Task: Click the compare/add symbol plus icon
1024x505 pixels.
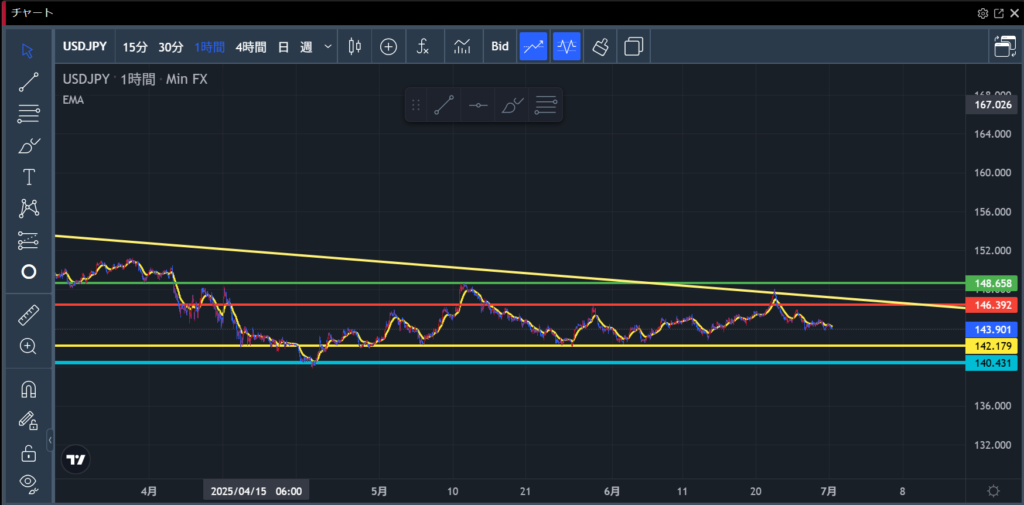Action: pos(389,46)
